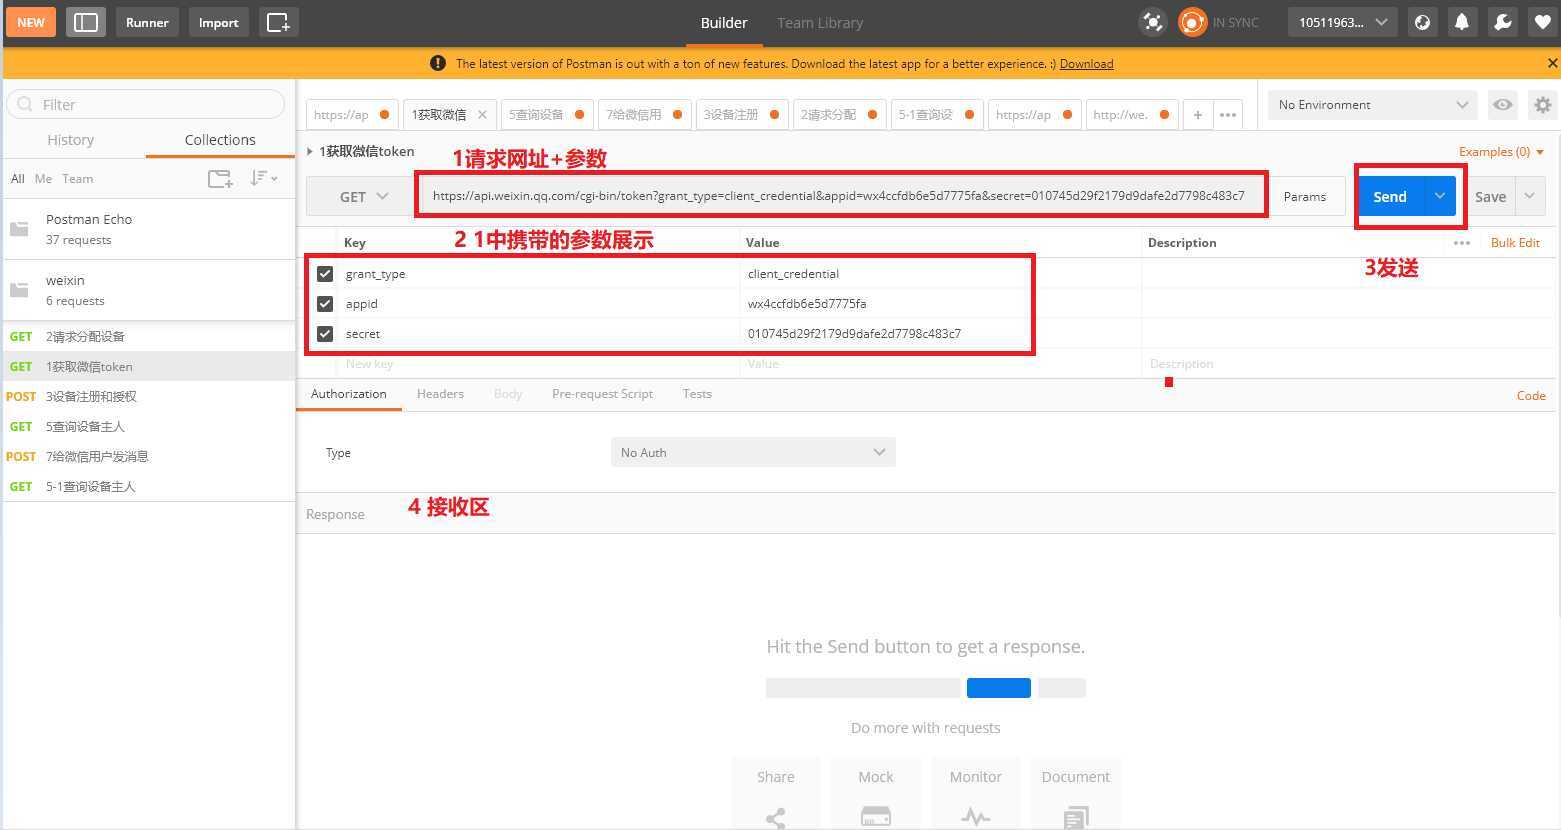Switch to Team Library tab
Image resolution: width=1561 pixels, height=830 pixels.
(x=820, y=22)
